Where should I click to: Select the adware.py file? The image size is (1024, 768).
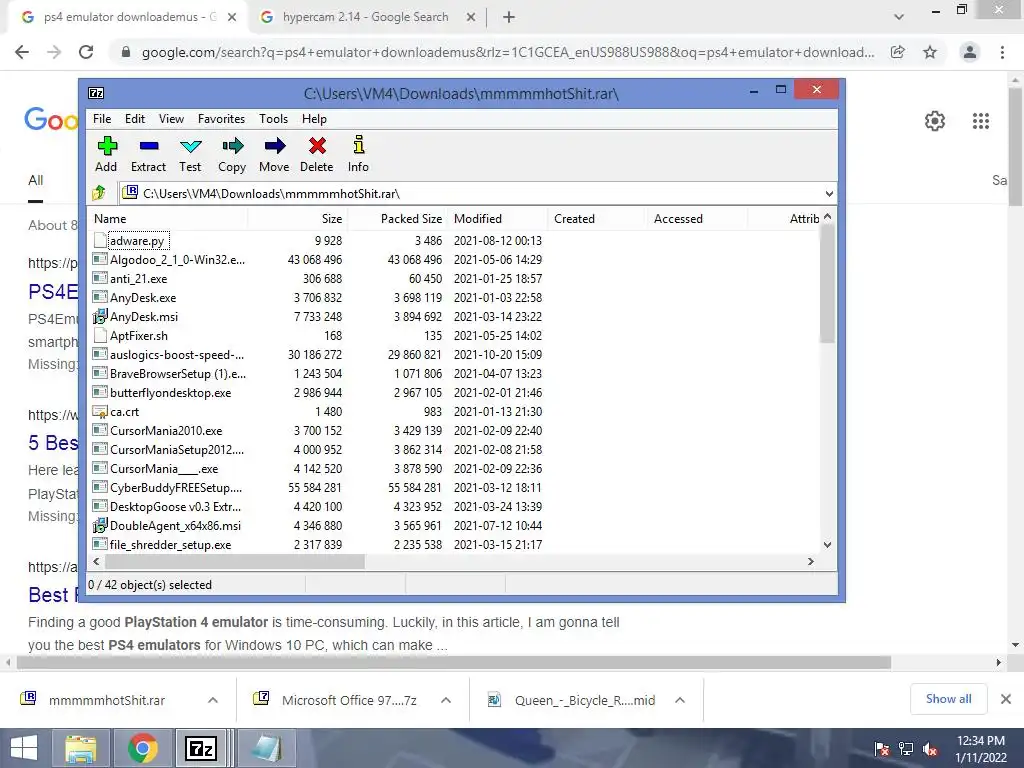coord(137,241)
